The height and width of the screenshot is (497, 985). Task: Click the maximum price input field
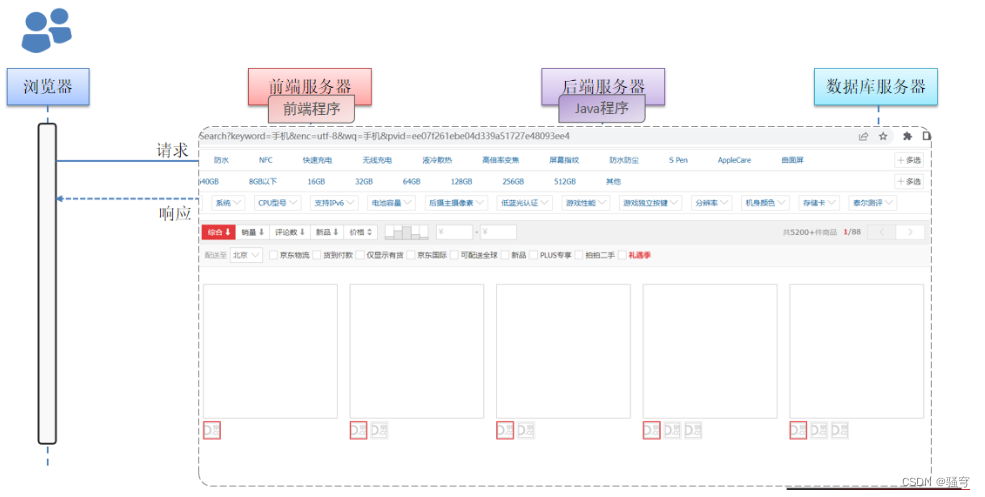pyautogui.click(x=498, y=232)
